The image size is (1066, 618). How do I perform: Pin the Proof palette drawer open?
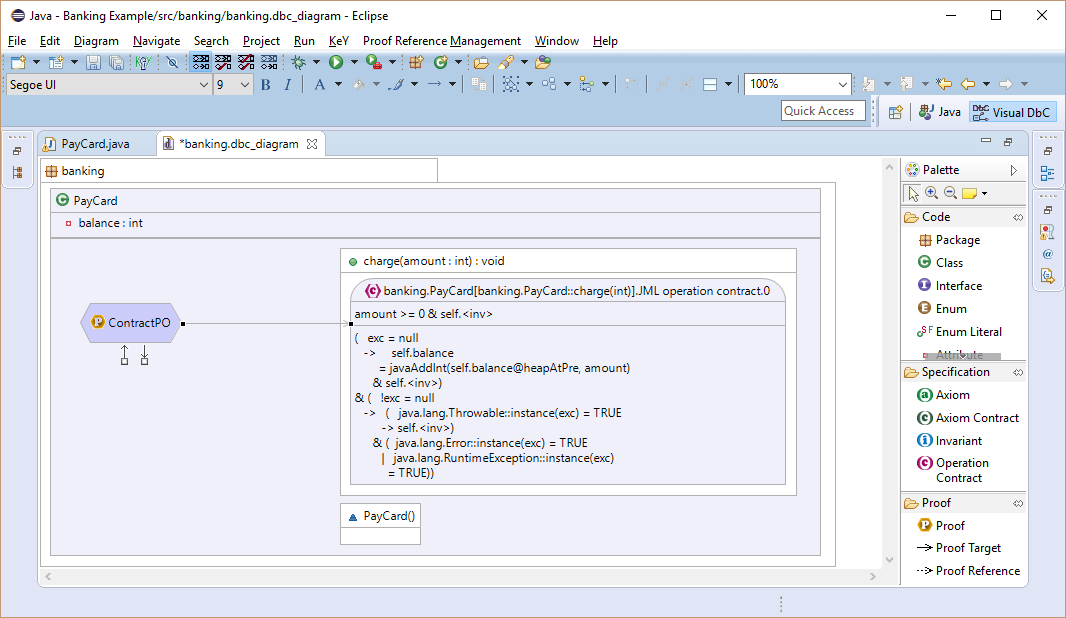coord(1018,504)
